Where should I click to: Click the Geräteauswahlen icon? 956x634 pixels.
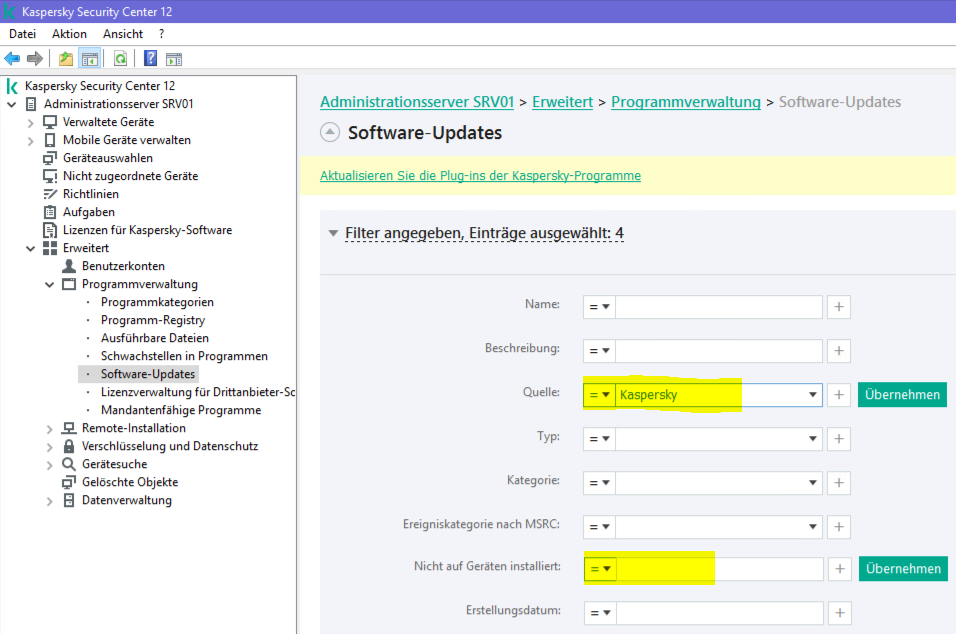50,158
